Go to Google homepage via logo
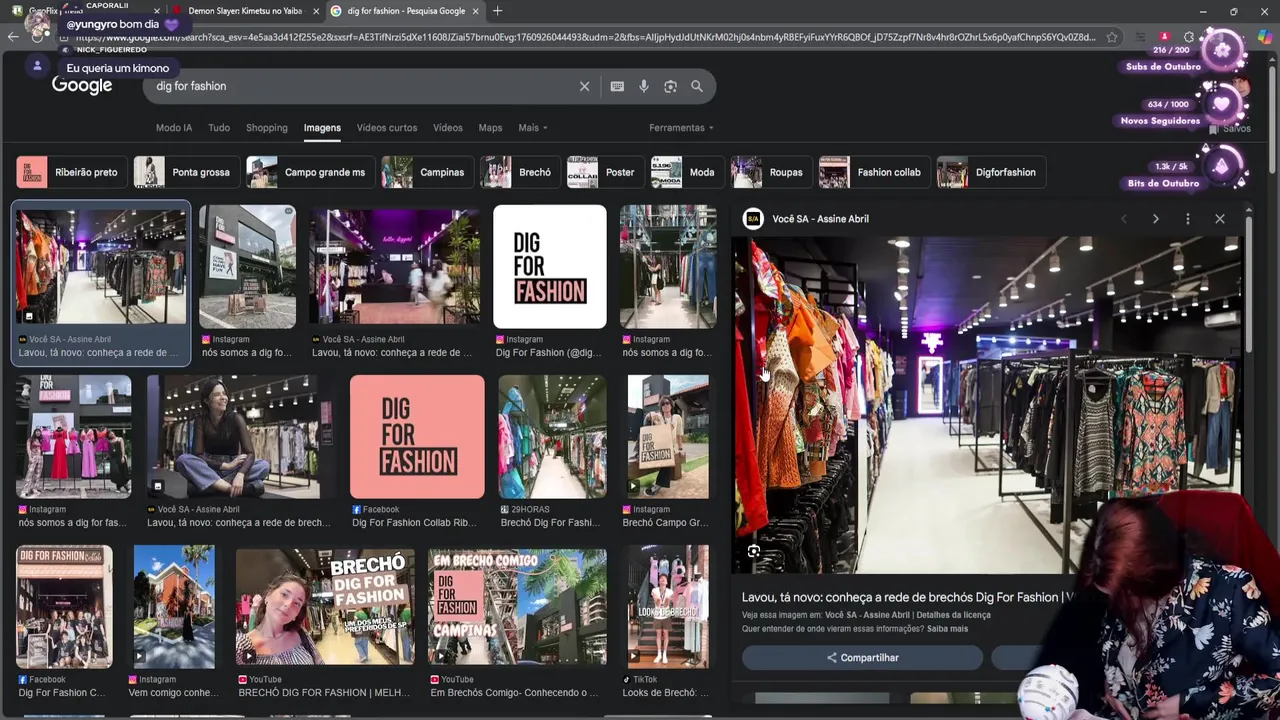 click(x=82, y=86)
